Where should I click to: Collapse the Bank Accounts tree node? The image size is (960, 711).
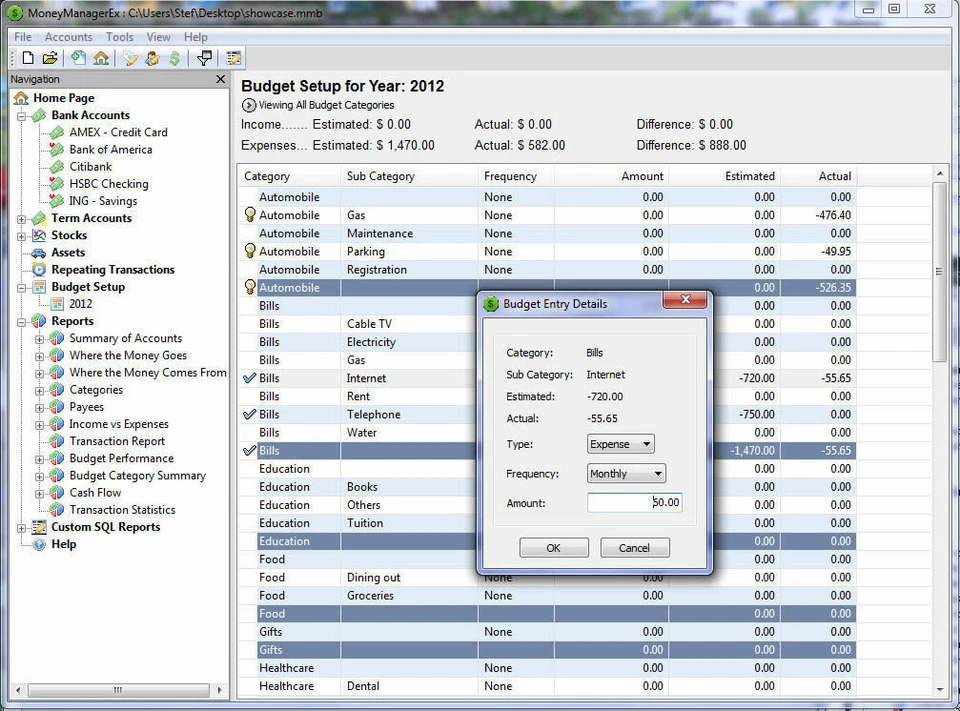(21, 115)
